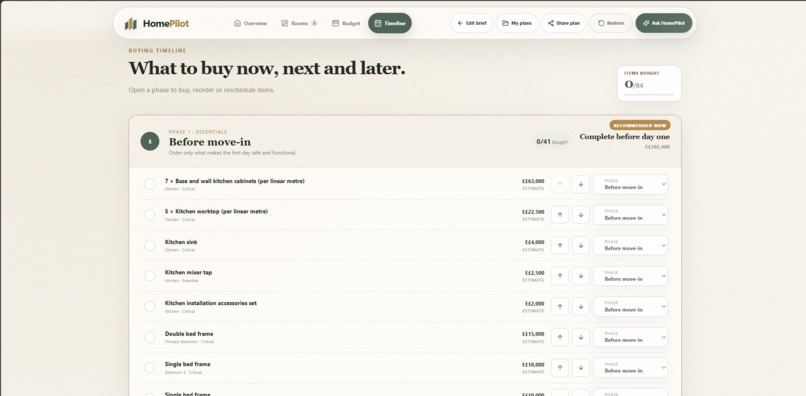
Task: Change phase for Double bed frame
Action: pos(631,337)
